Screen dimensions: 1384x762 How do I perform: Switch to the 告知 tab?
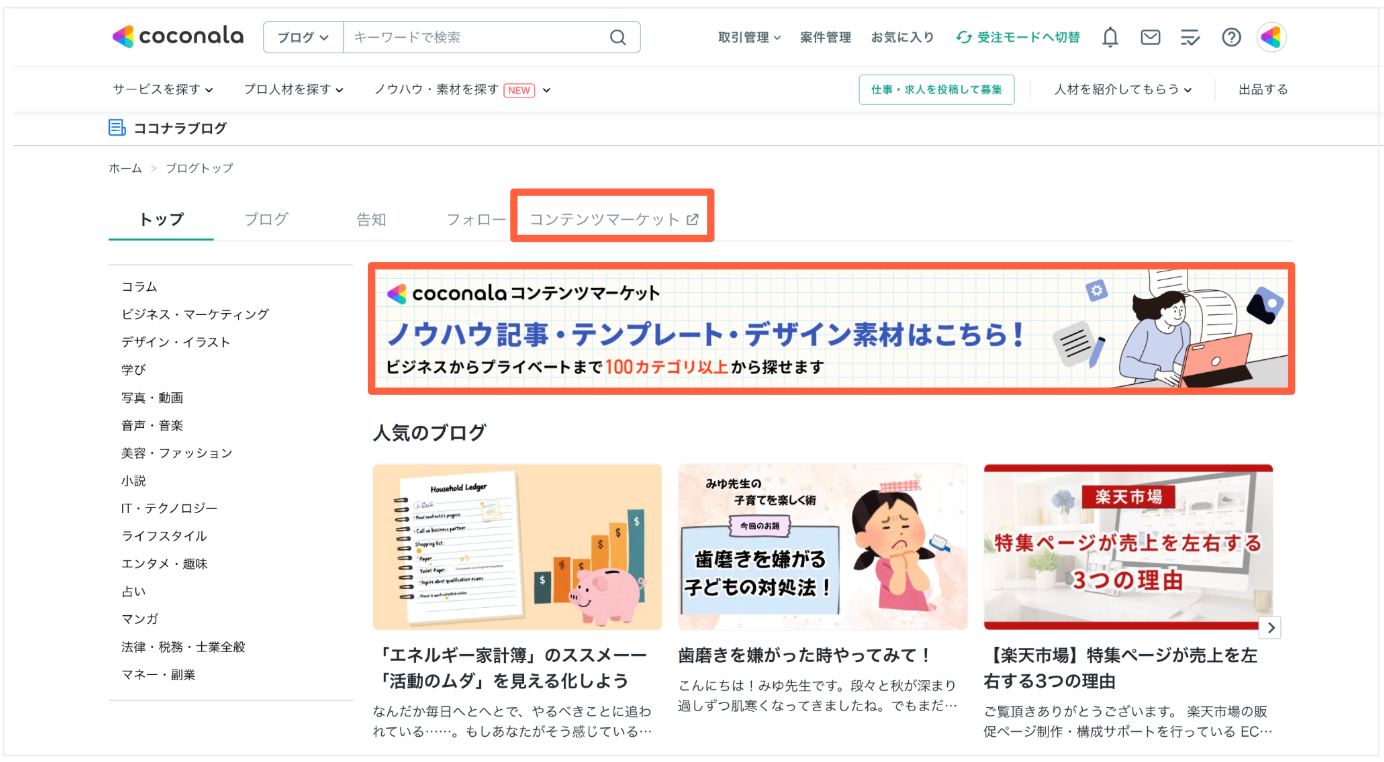[371, 219]
